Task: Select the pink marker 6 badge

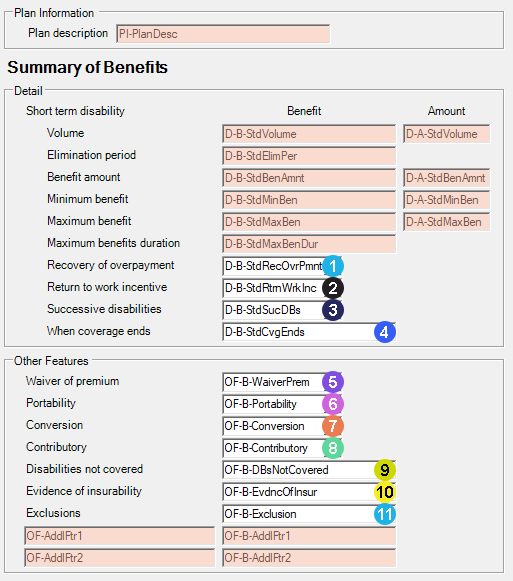Action: click(x=333, y=404)
